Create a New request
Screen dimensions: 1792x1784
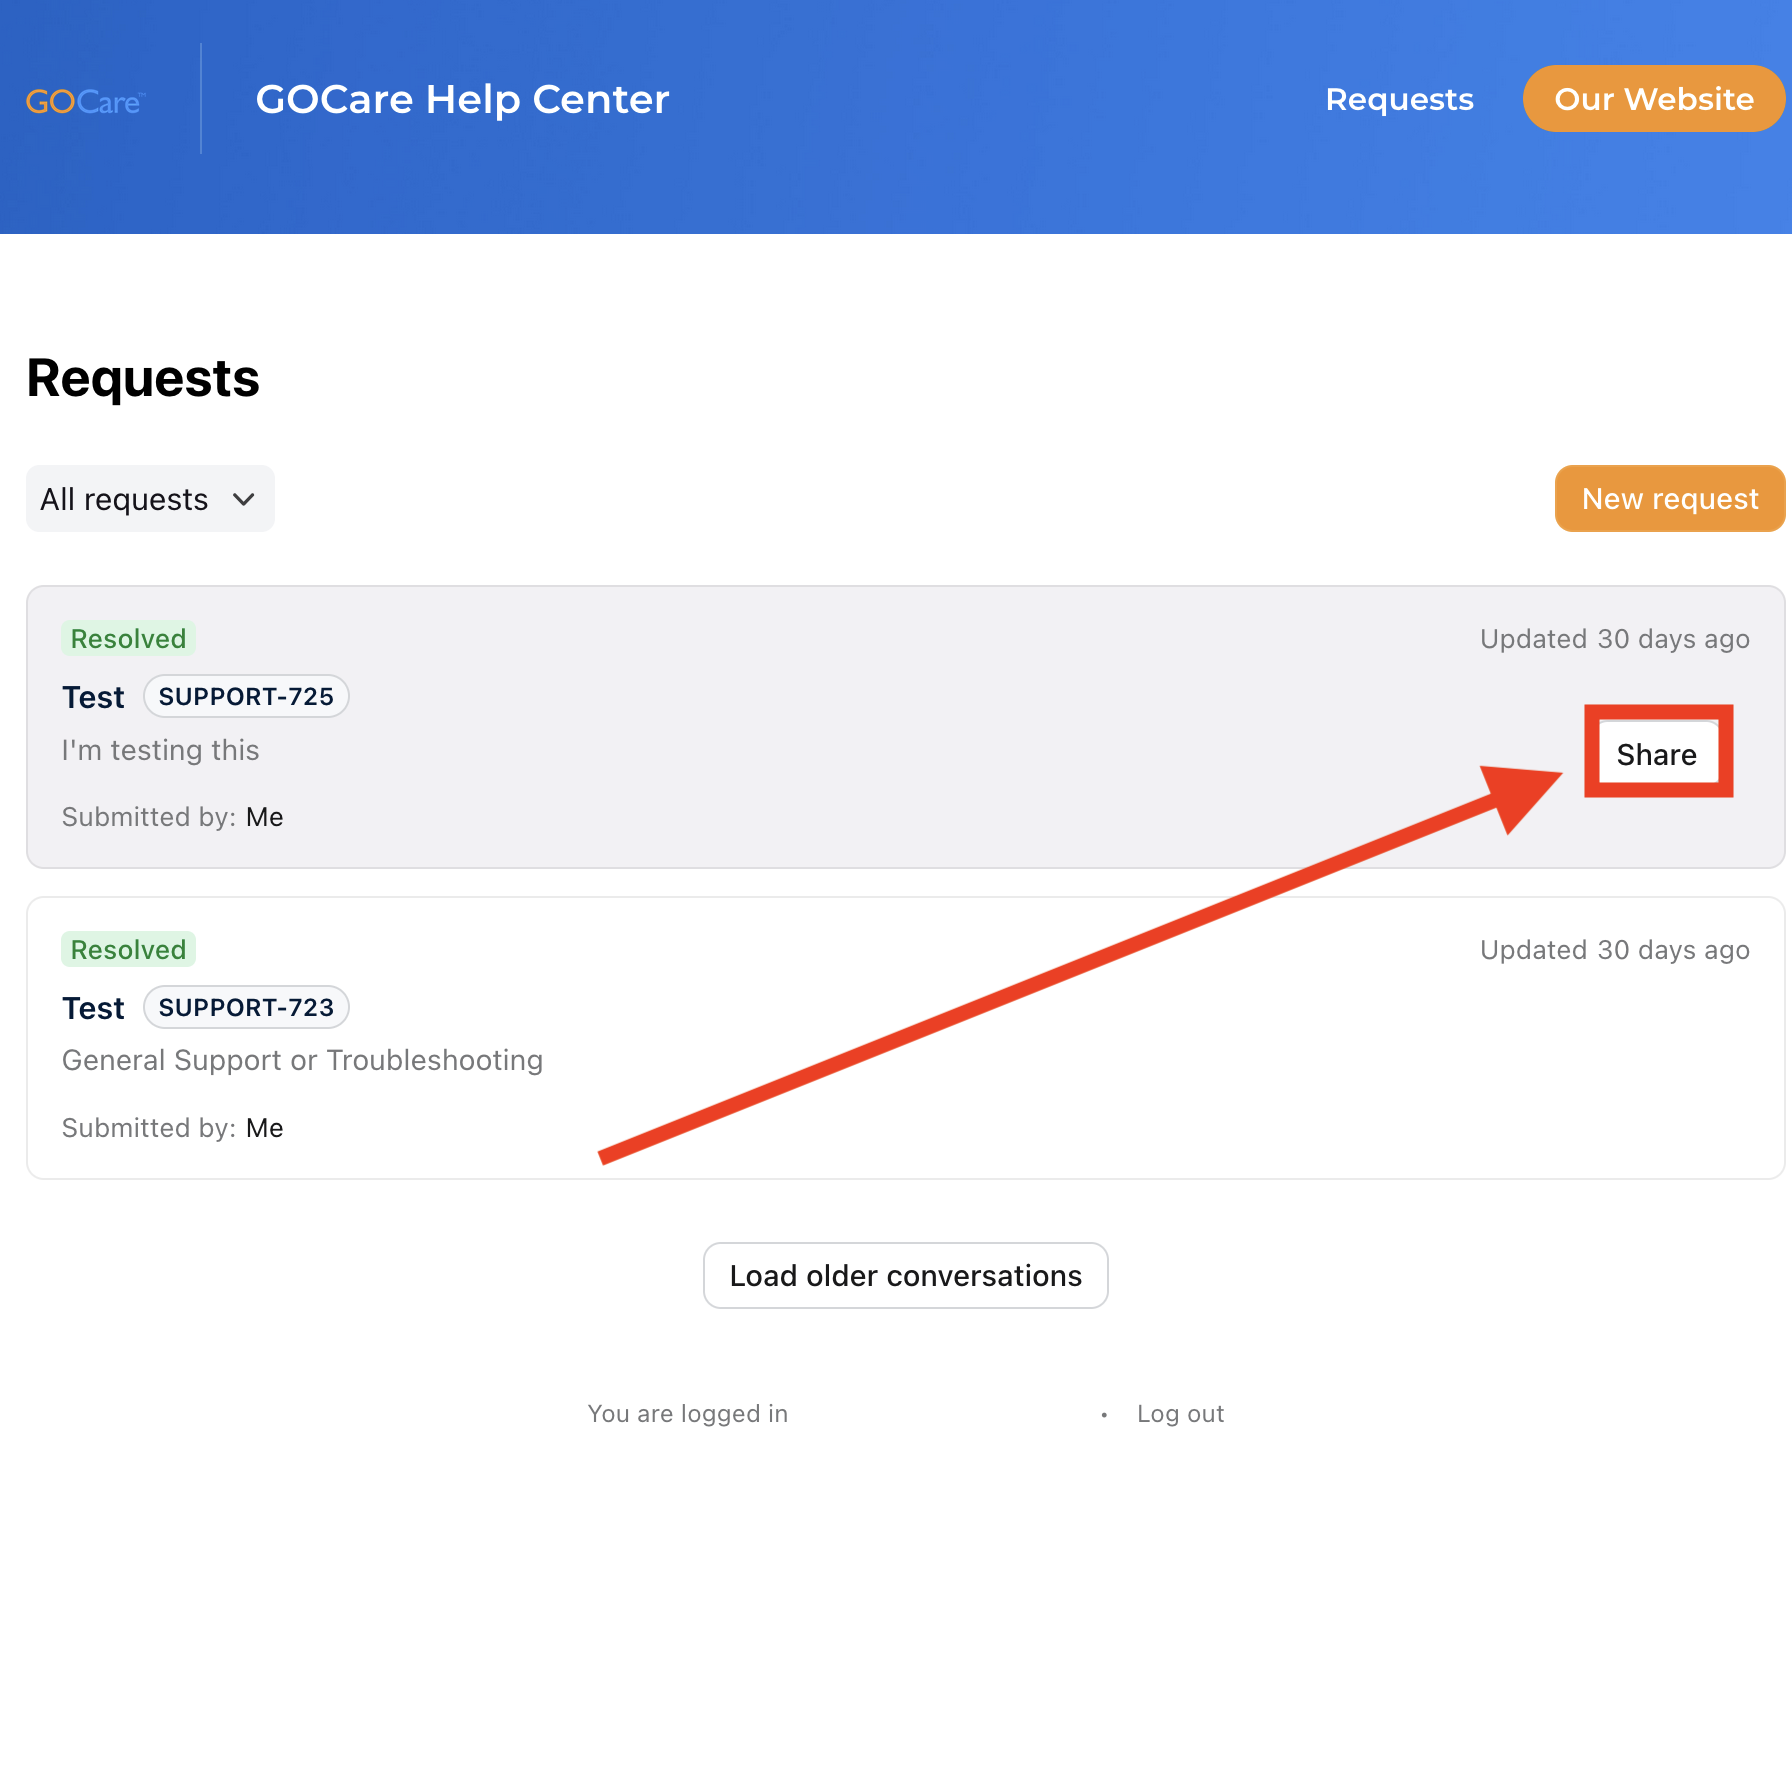click(1669, 499)
